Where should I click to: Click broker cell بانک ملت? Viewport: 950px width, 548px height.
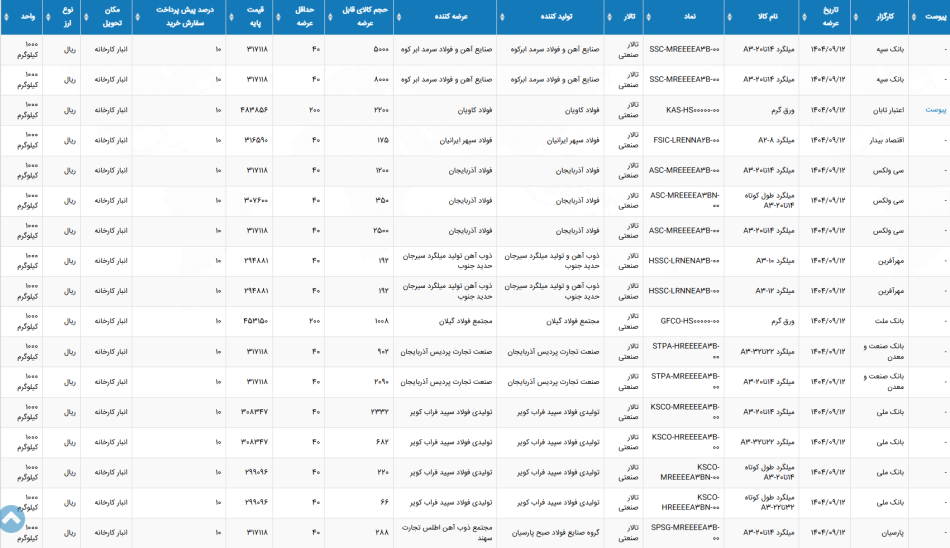880,321
